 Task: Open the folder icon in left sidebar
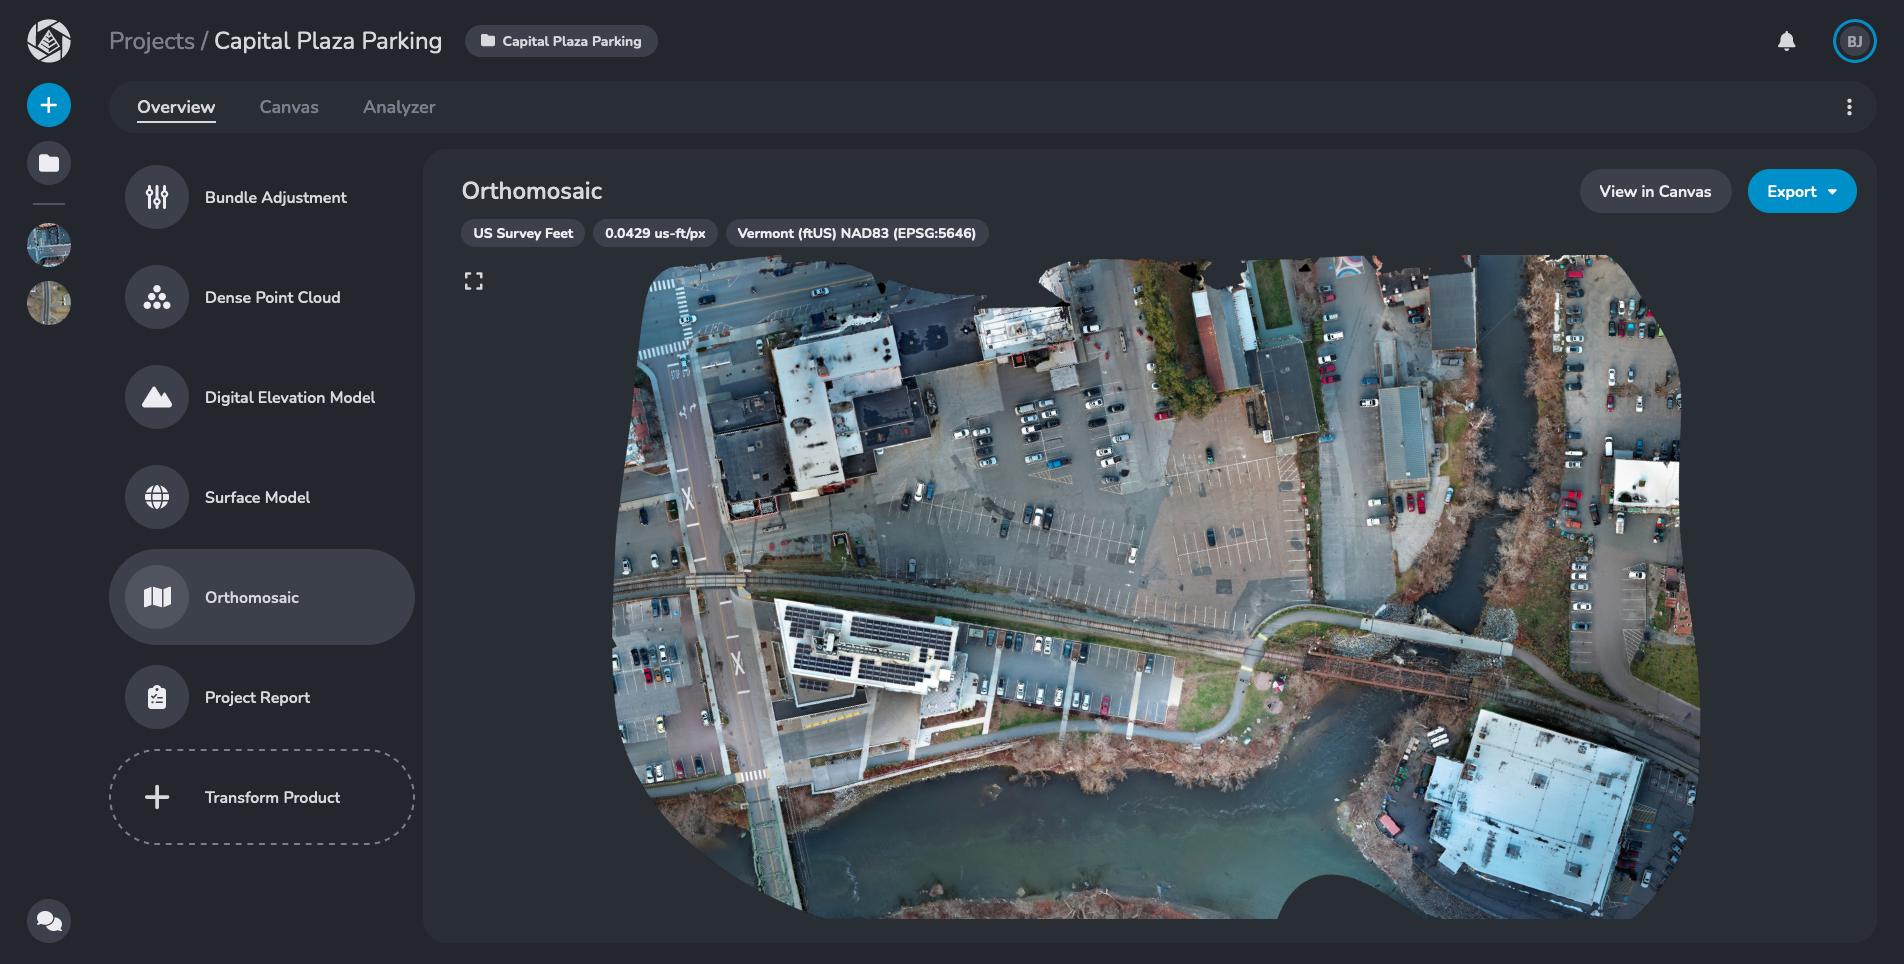click(48, 163)
